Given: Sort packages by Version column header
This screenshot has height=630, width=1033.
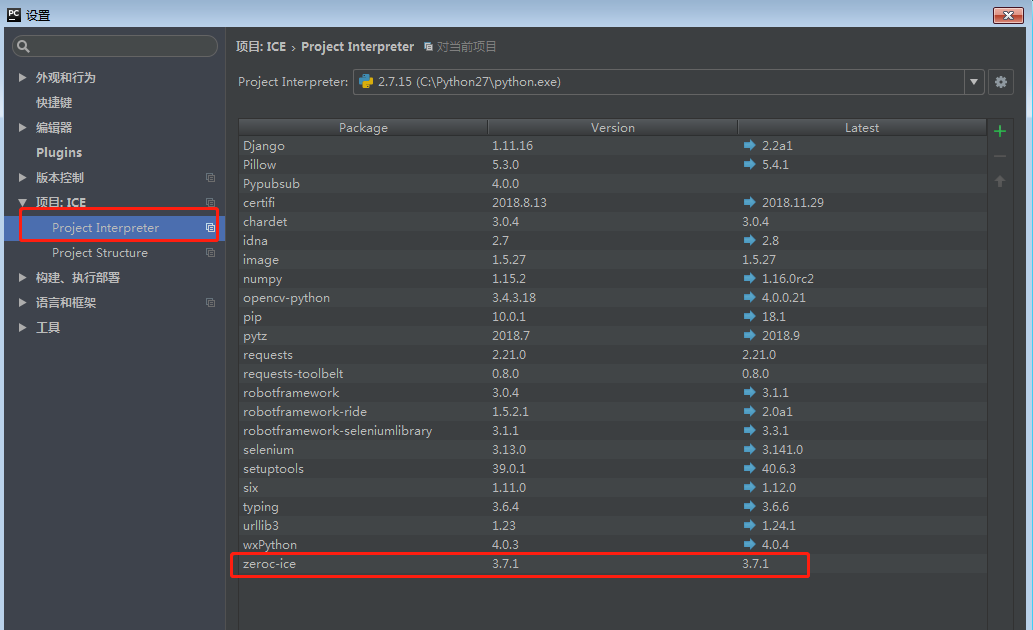Looking at the screenshot, I should coord(613,128).
